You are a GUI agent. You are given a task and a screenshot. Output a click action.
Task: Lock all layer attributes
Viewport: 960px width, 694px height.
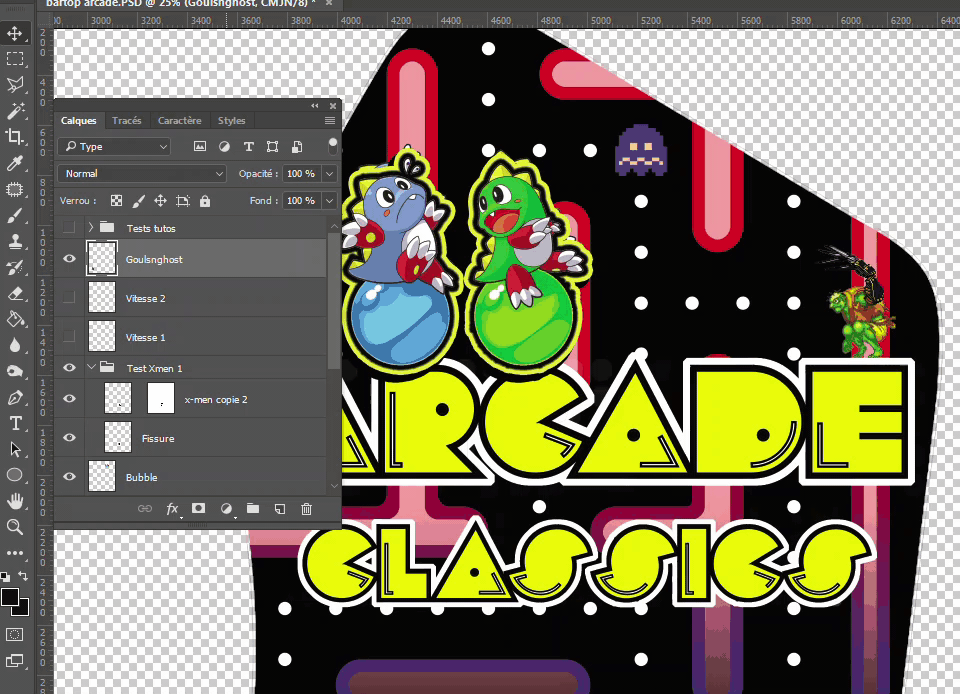205,201
